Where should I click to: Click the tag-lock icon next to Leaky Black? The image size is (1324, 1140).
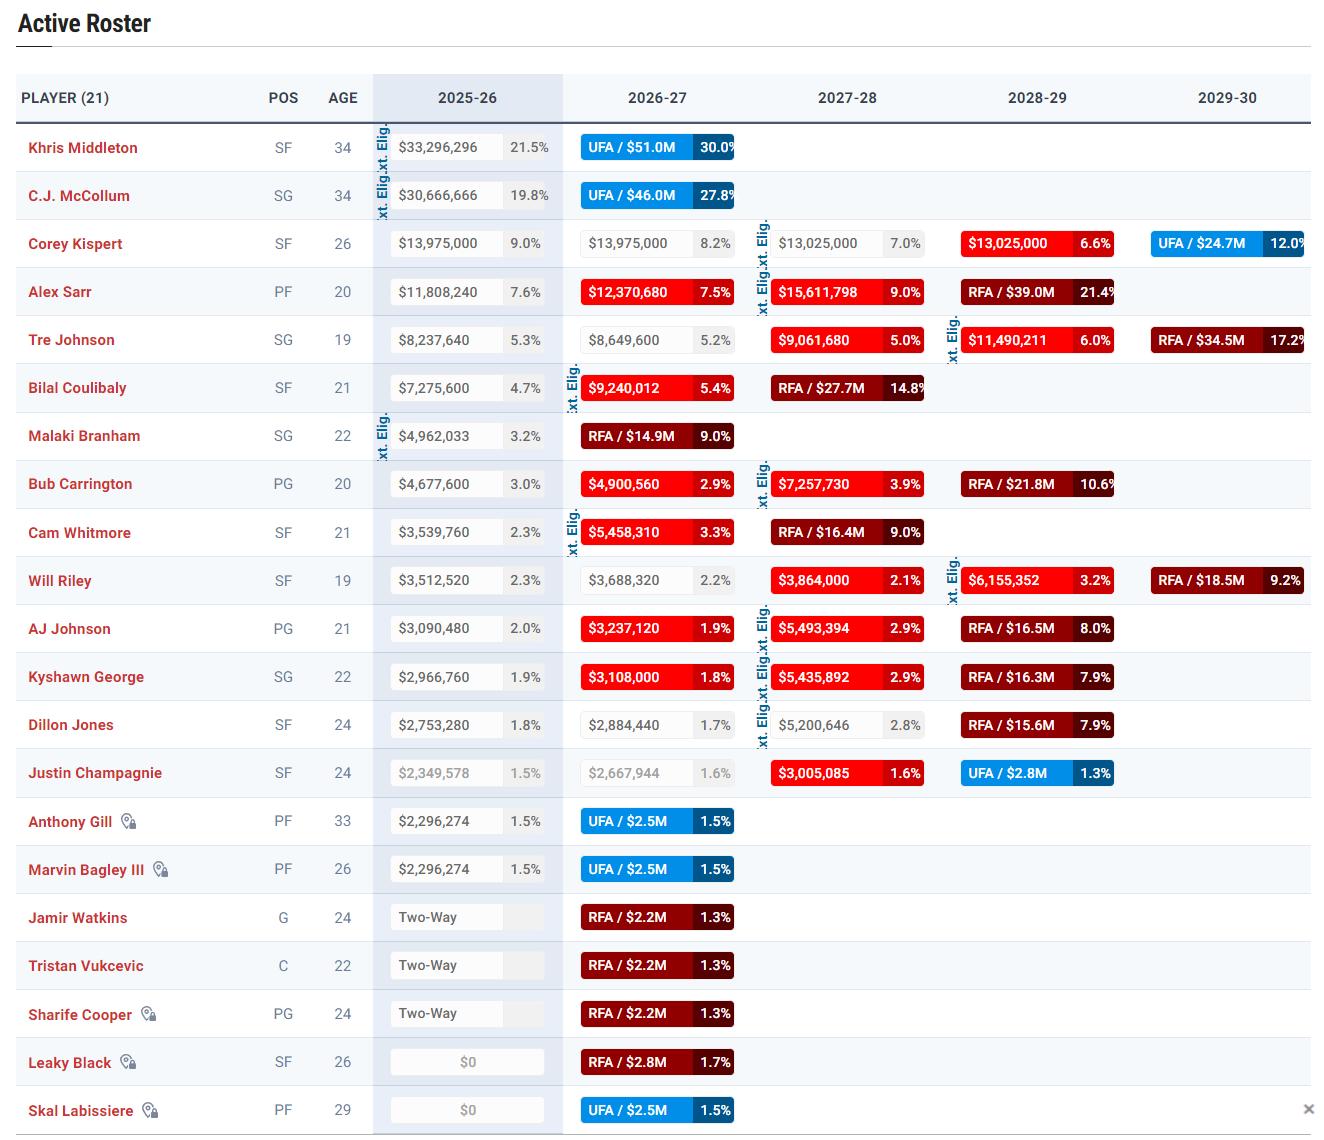tap(128, 1062)
